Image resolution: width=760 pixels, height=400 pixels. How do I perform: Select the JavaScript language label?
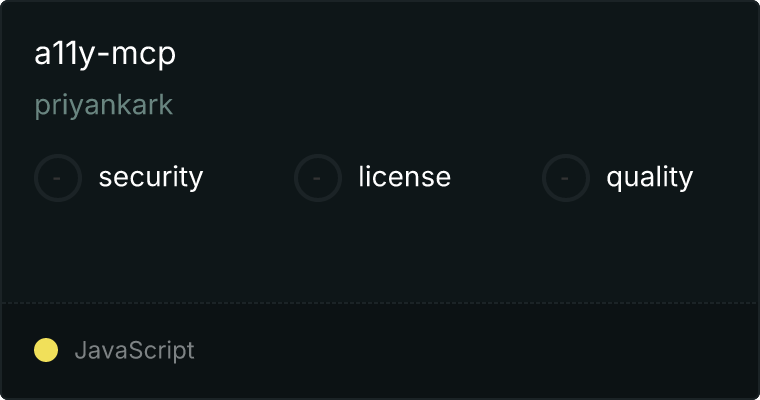(134, 351)
